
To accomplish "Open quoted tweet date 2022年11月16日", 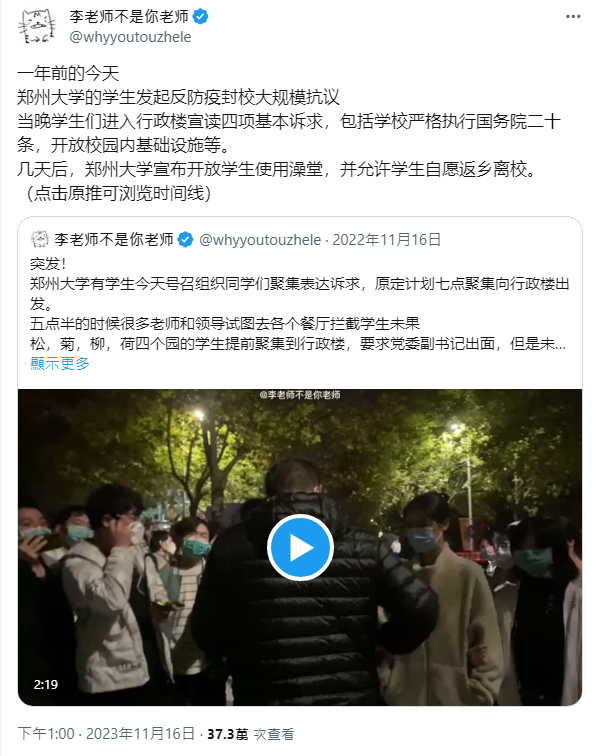I will [x=387, y=240].
